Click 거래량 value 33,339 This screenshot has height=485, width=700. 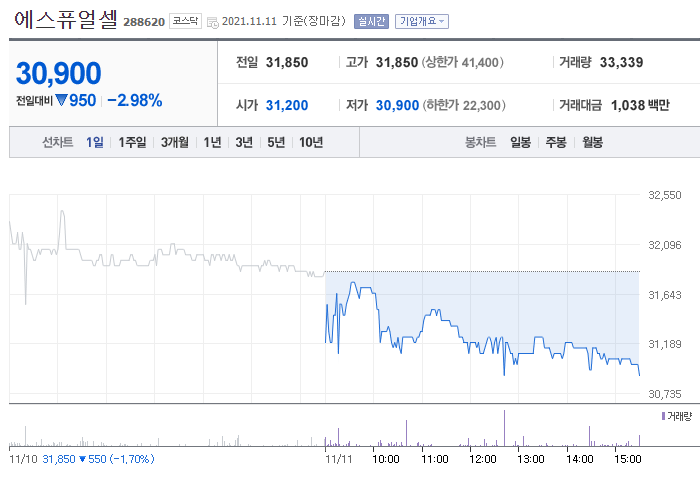(x=621, y=63)
